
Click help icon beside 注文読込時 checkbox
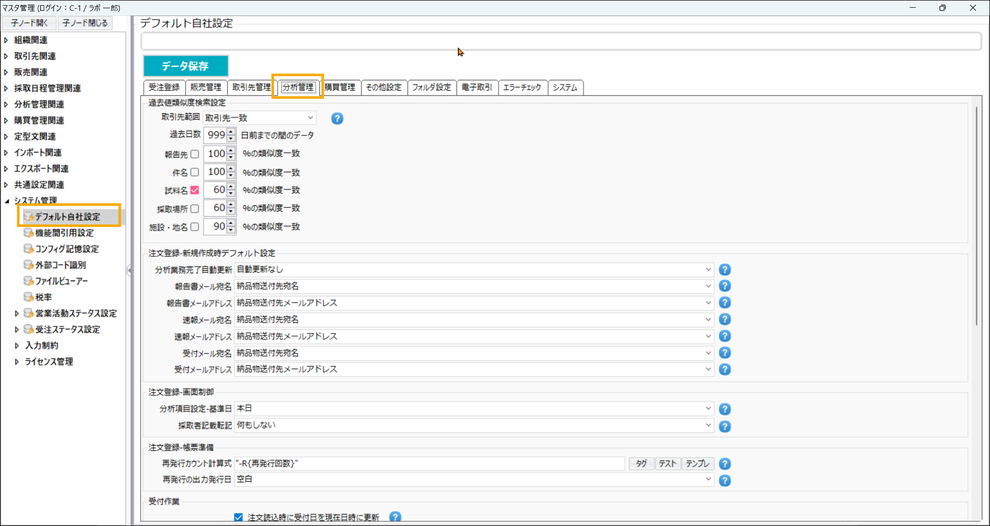395,517
